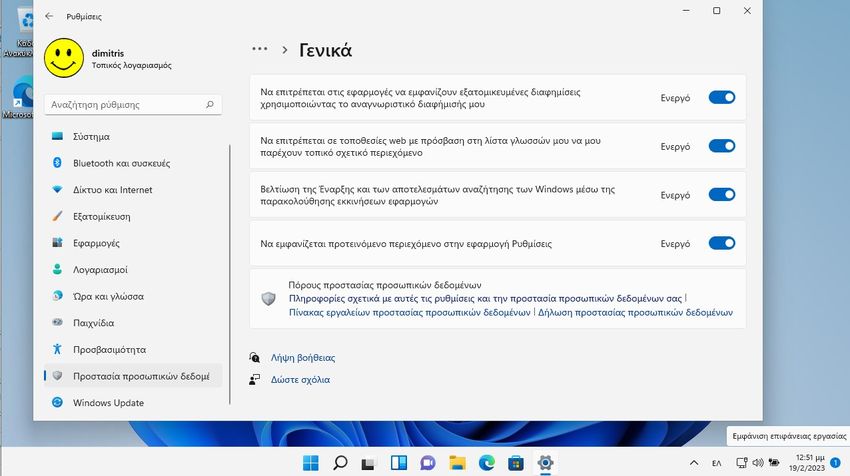Click the speaker volume tray icon

(x=758, y=462)
